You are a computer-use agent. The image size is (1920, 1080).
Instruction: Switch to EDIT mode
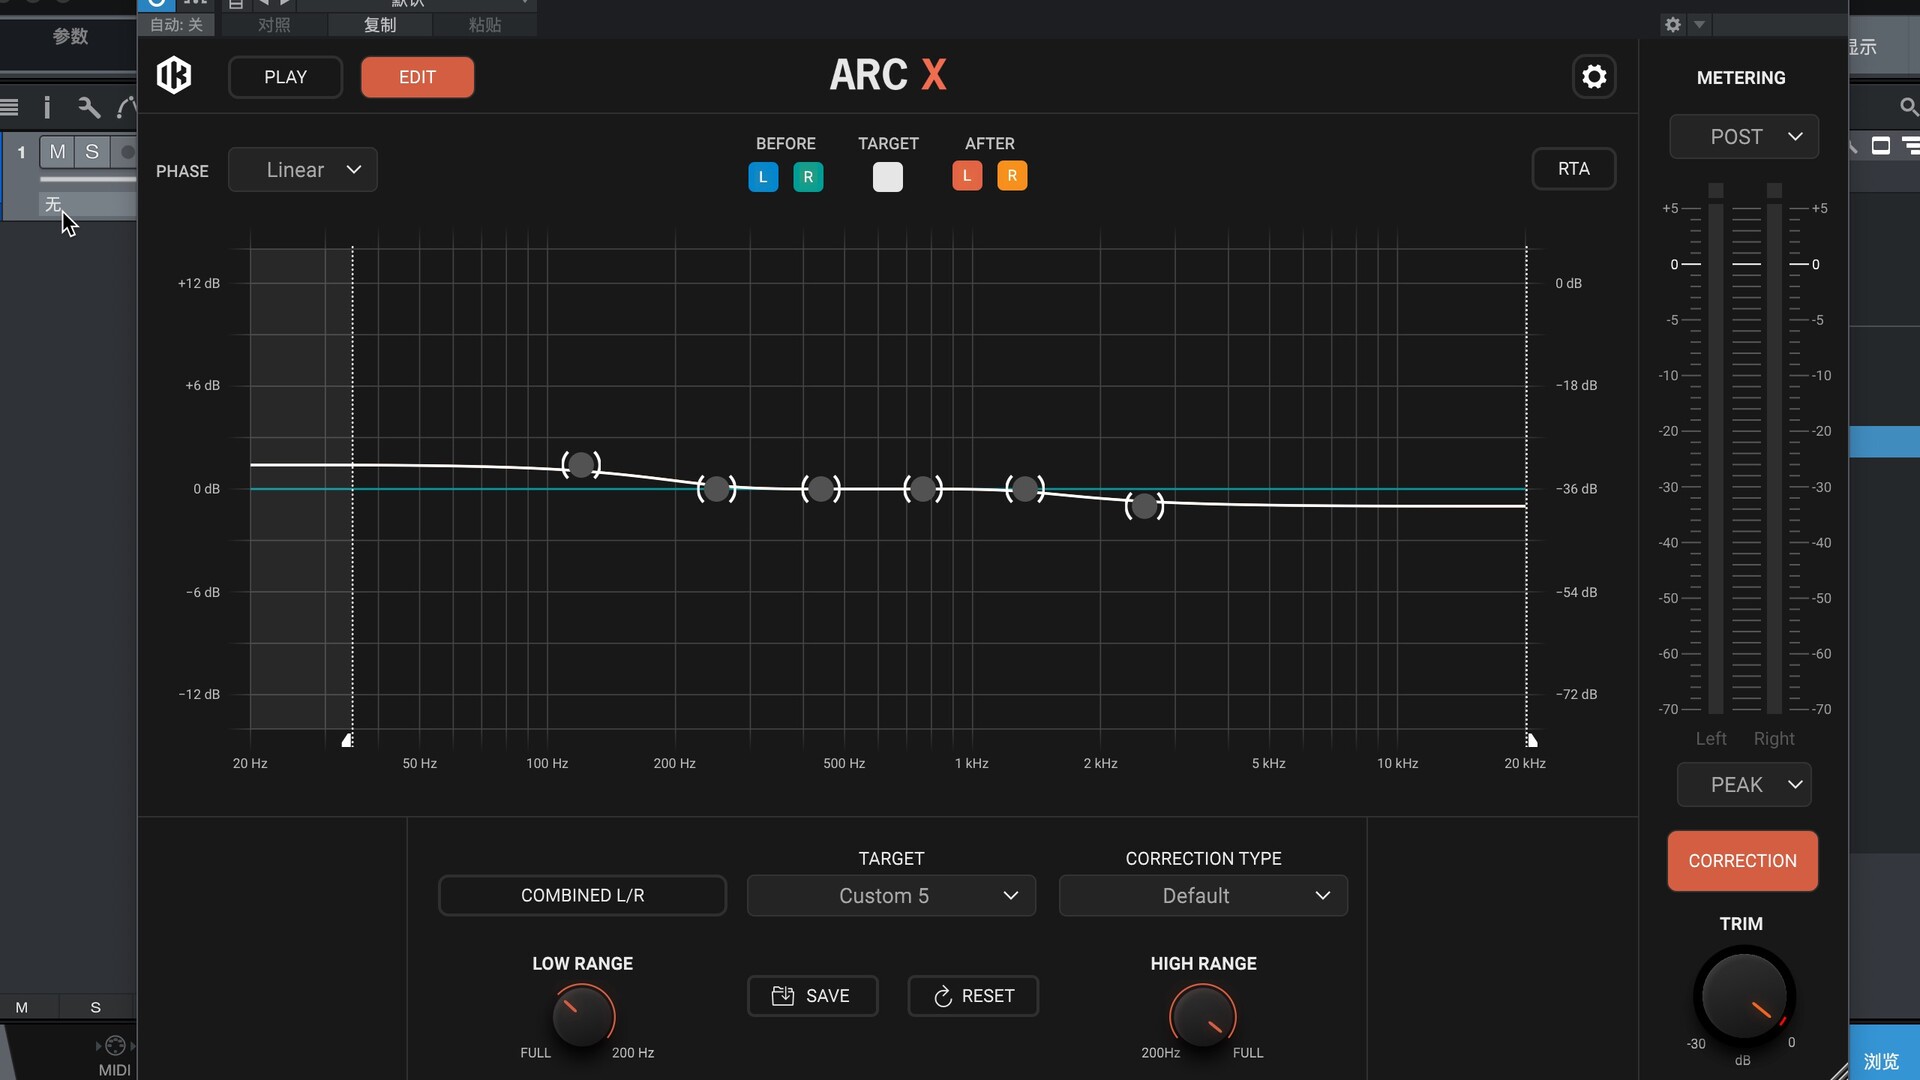pos(417,77)
